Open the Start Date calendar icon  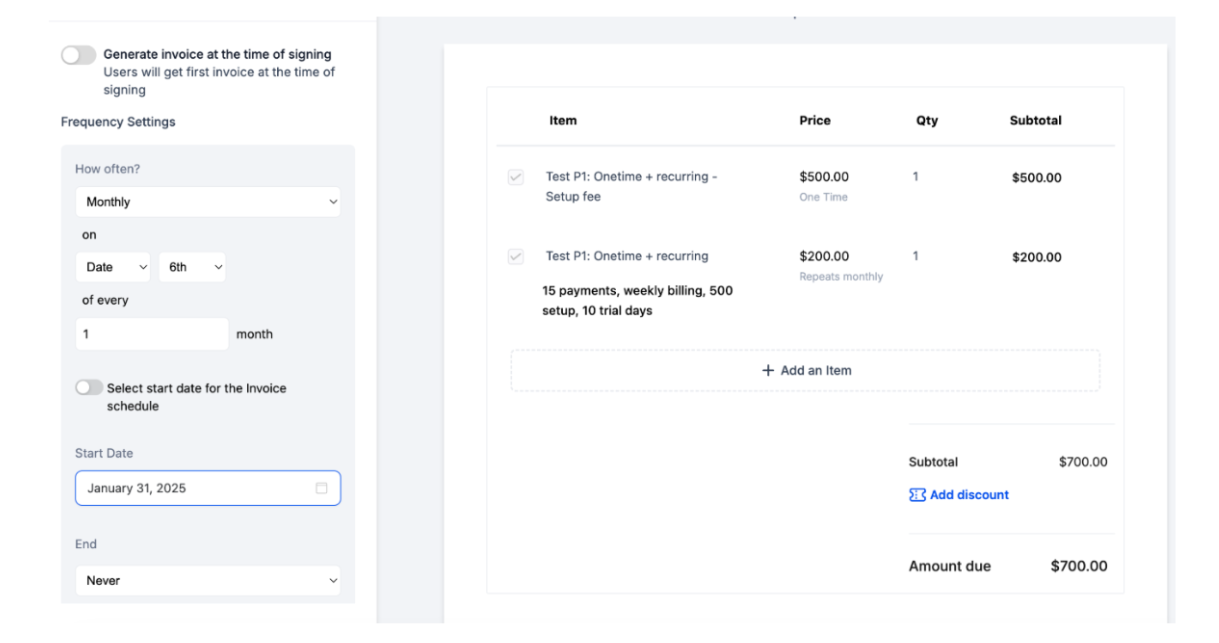tap(321, 488)
